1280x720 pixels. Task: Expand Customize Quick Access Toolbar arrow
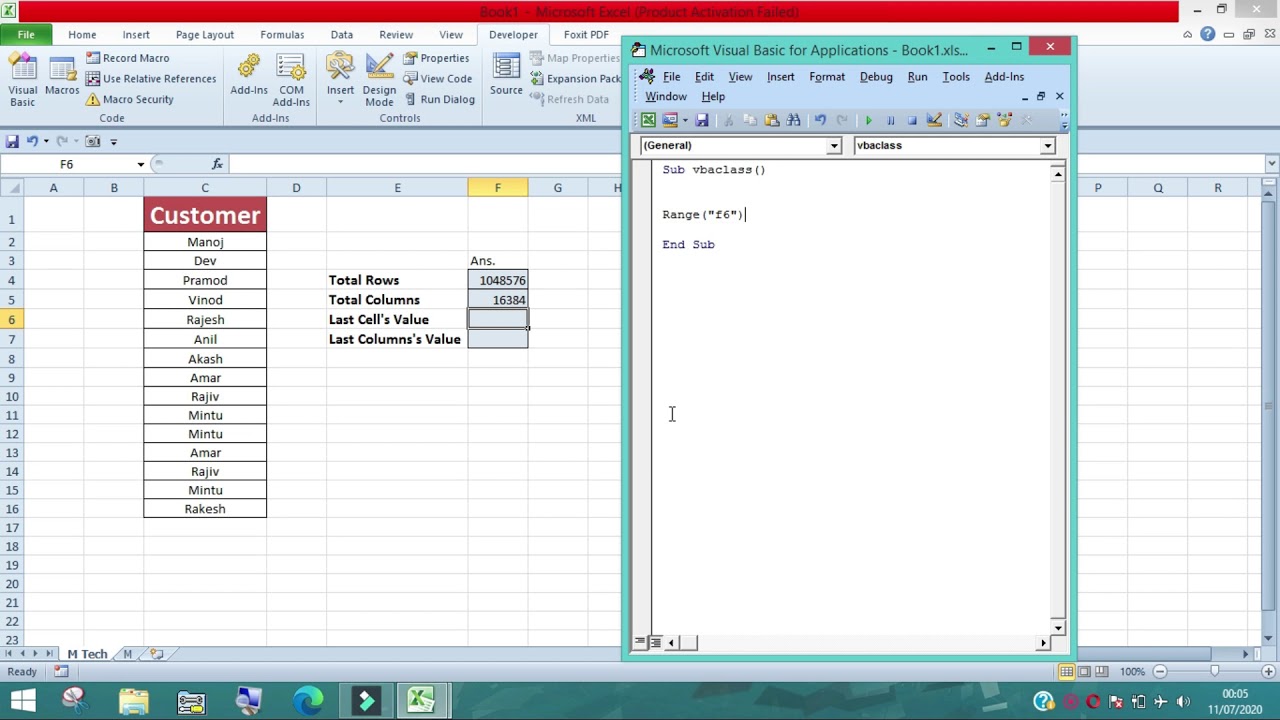(x=113, y=141)
